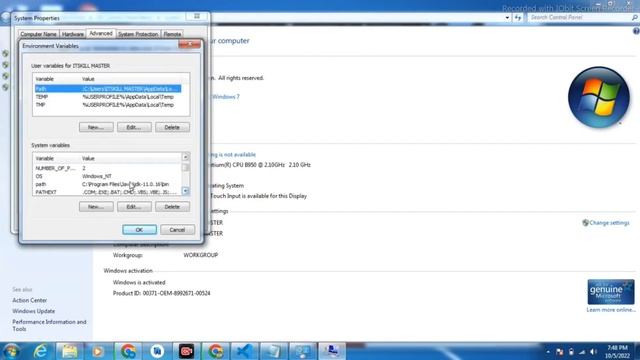This screenshot has width=640, height=360.
Task: Open Windows Explorer folder icon in taskbar
Action: click(x=69, y=351)
